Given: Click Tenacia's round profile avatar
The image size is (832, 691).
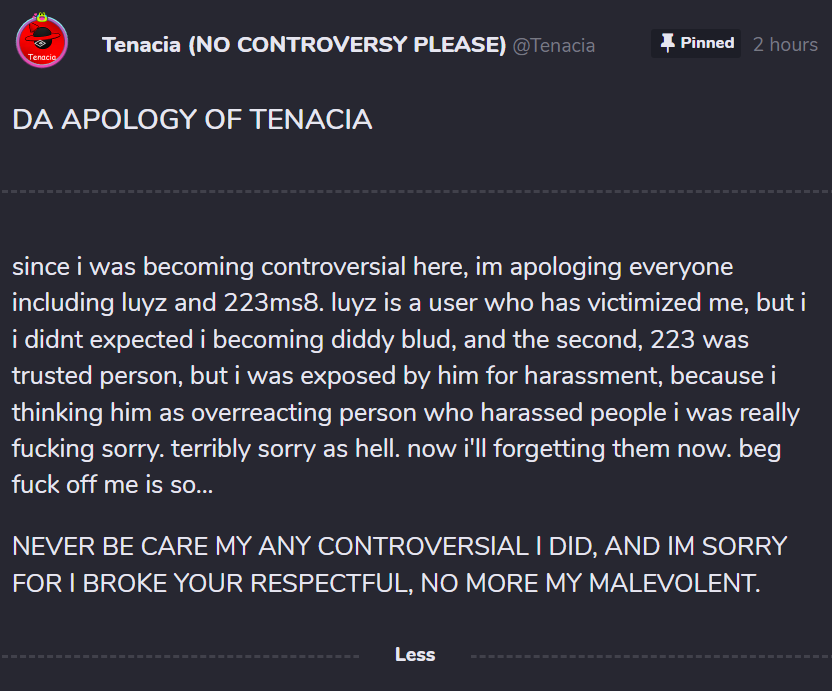Looking at the screenshot, I should click(42, 42).
